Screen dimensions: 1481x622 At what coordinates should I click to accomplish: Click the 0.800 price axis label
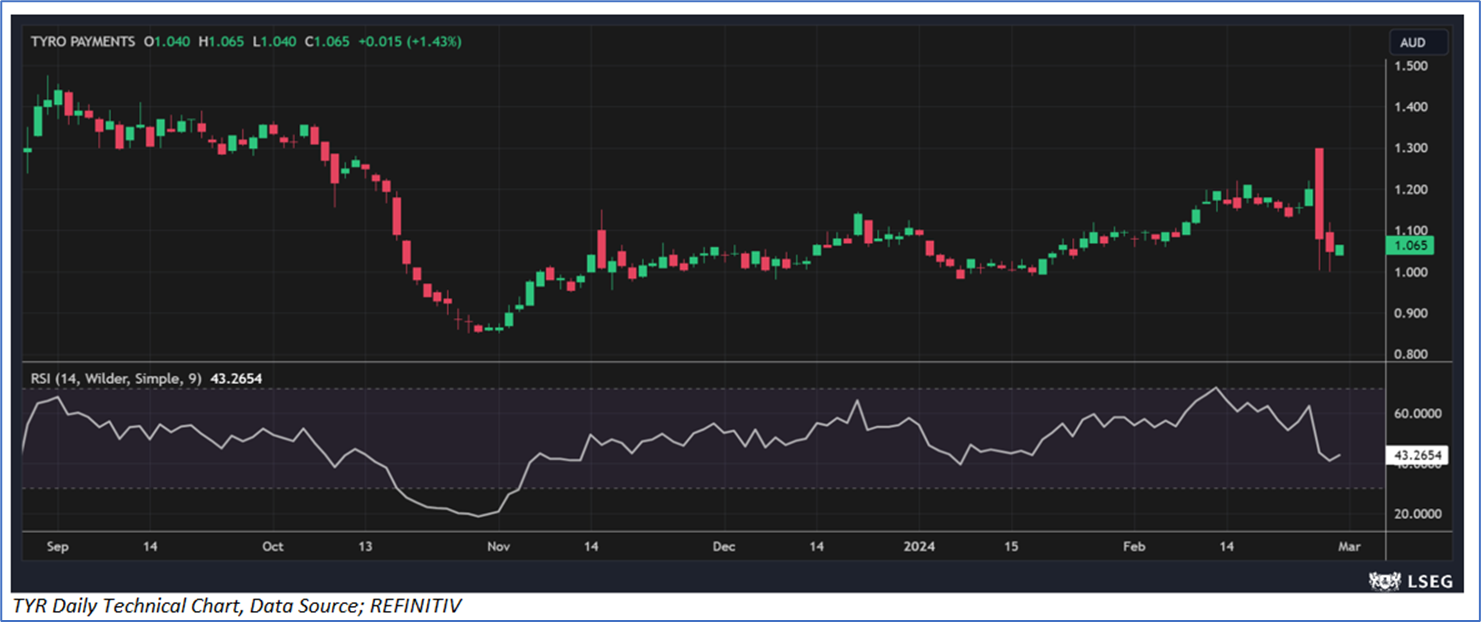1410,354
